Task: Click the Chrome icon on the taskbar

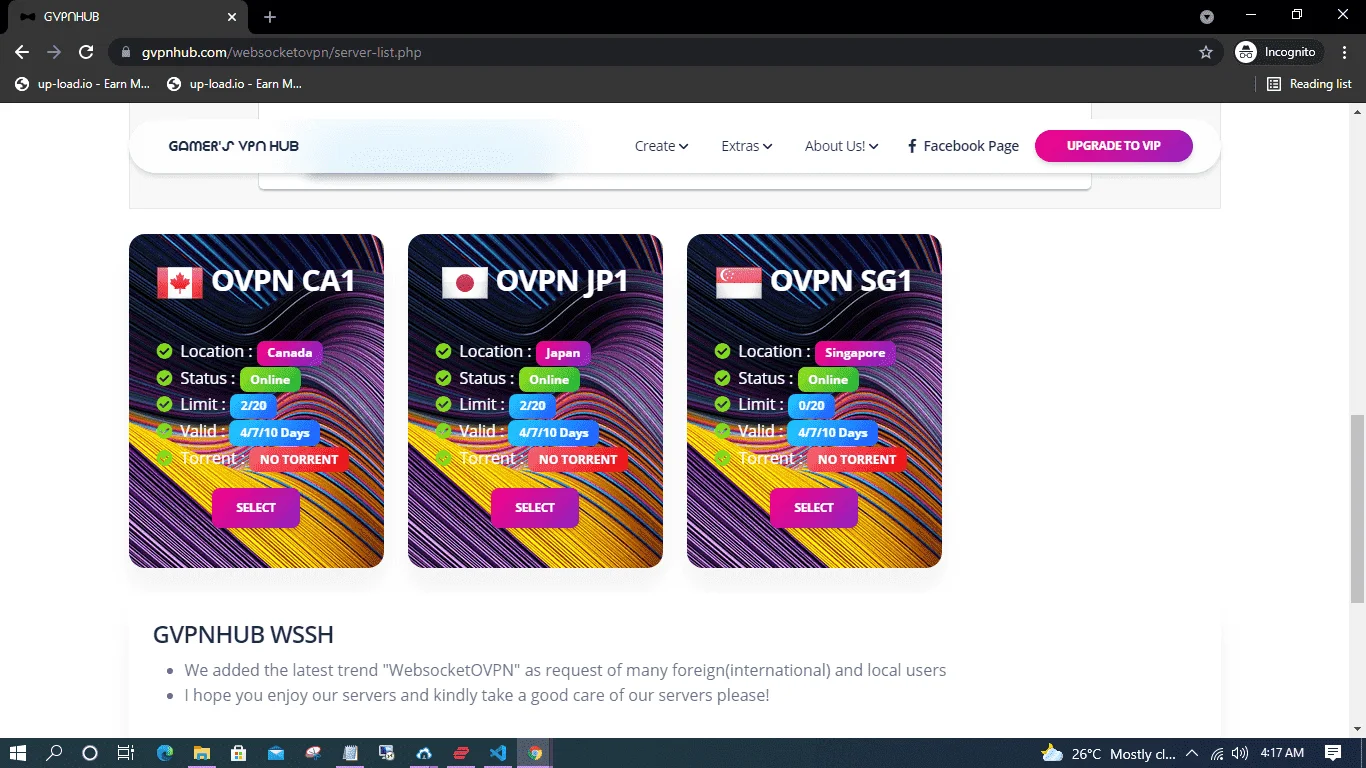Action: [x=535, y=753]
